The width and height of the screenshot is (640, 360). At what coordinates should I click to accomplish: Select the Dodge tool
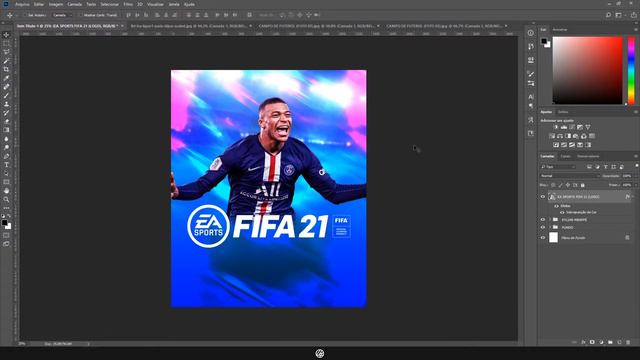6,147
